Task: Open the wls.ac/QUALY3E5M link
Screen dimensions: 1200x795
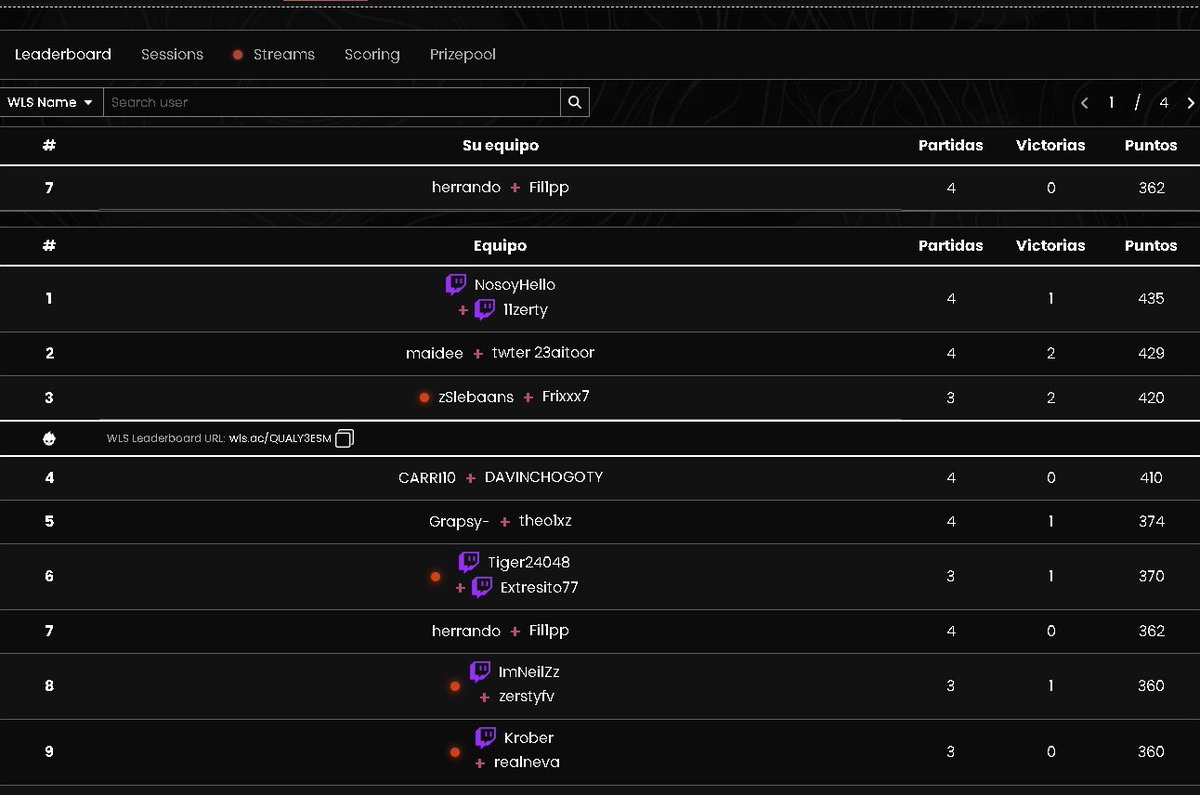Action: pos(280,438)
